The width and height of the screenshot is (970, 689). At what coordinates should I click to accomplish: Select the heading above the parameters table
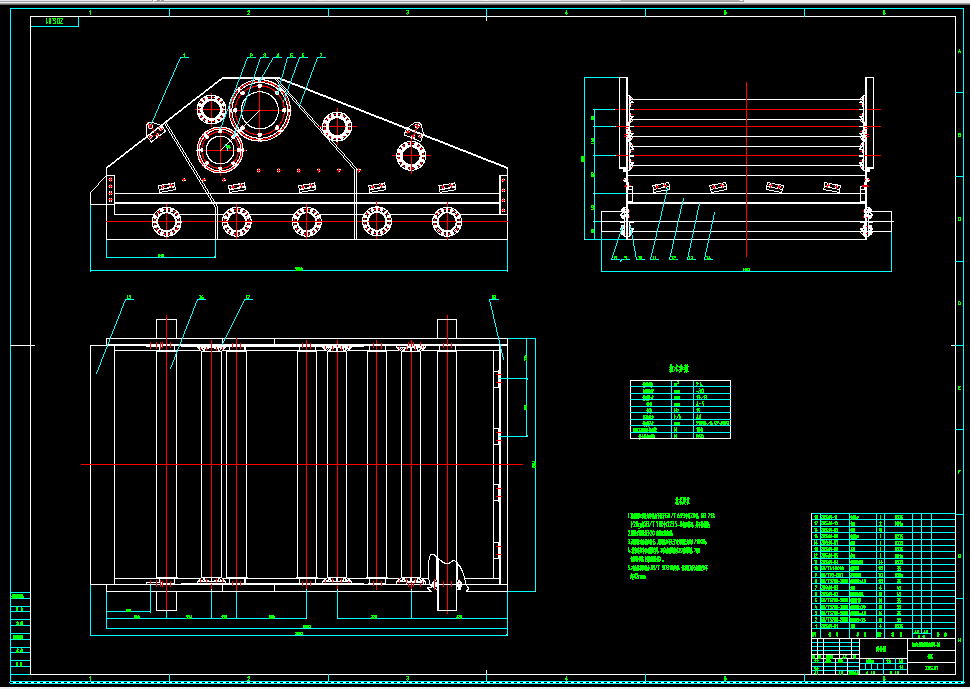679,369
